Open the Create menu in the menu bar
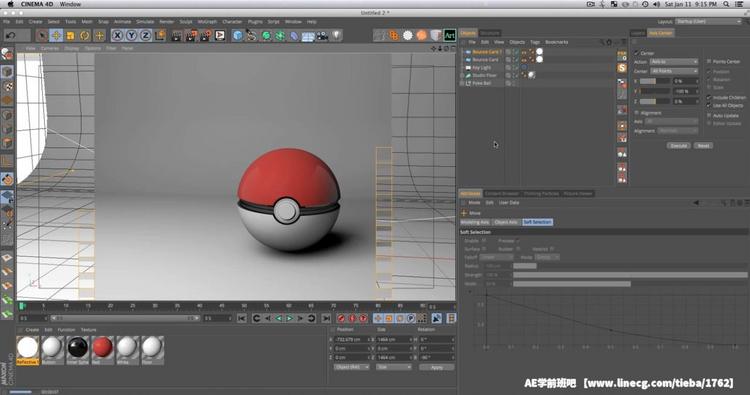This screenshot has width=750, height=395. point(35,22)
